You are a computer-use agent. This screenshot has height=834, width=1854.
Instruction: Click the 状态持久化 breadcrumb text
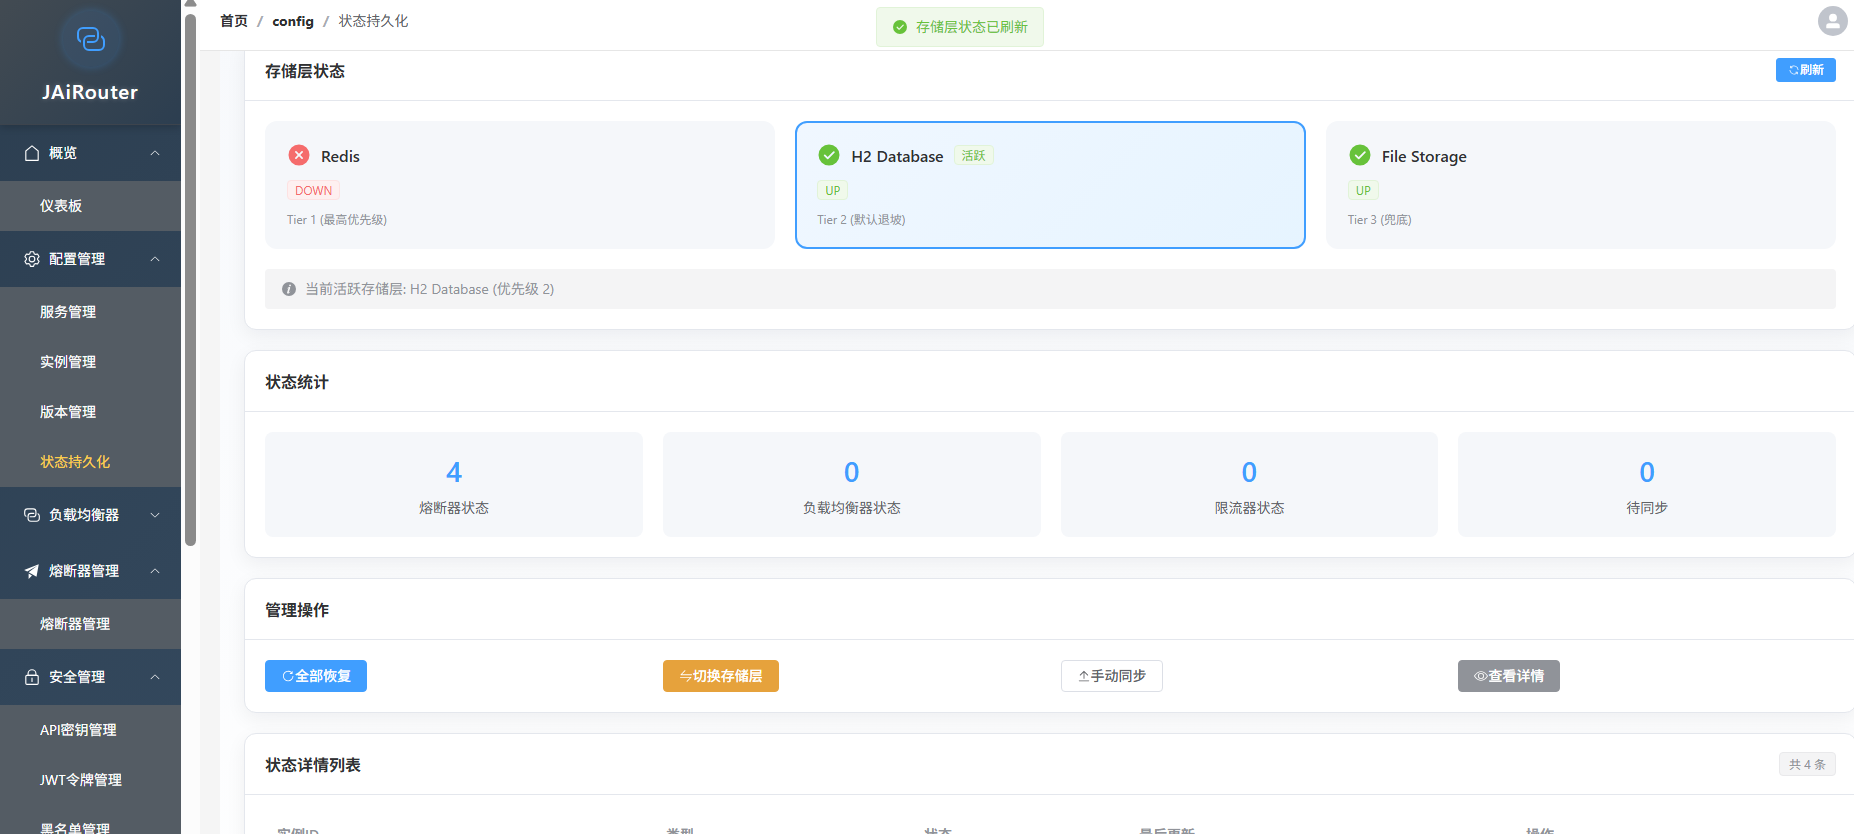tap(373, 21)
